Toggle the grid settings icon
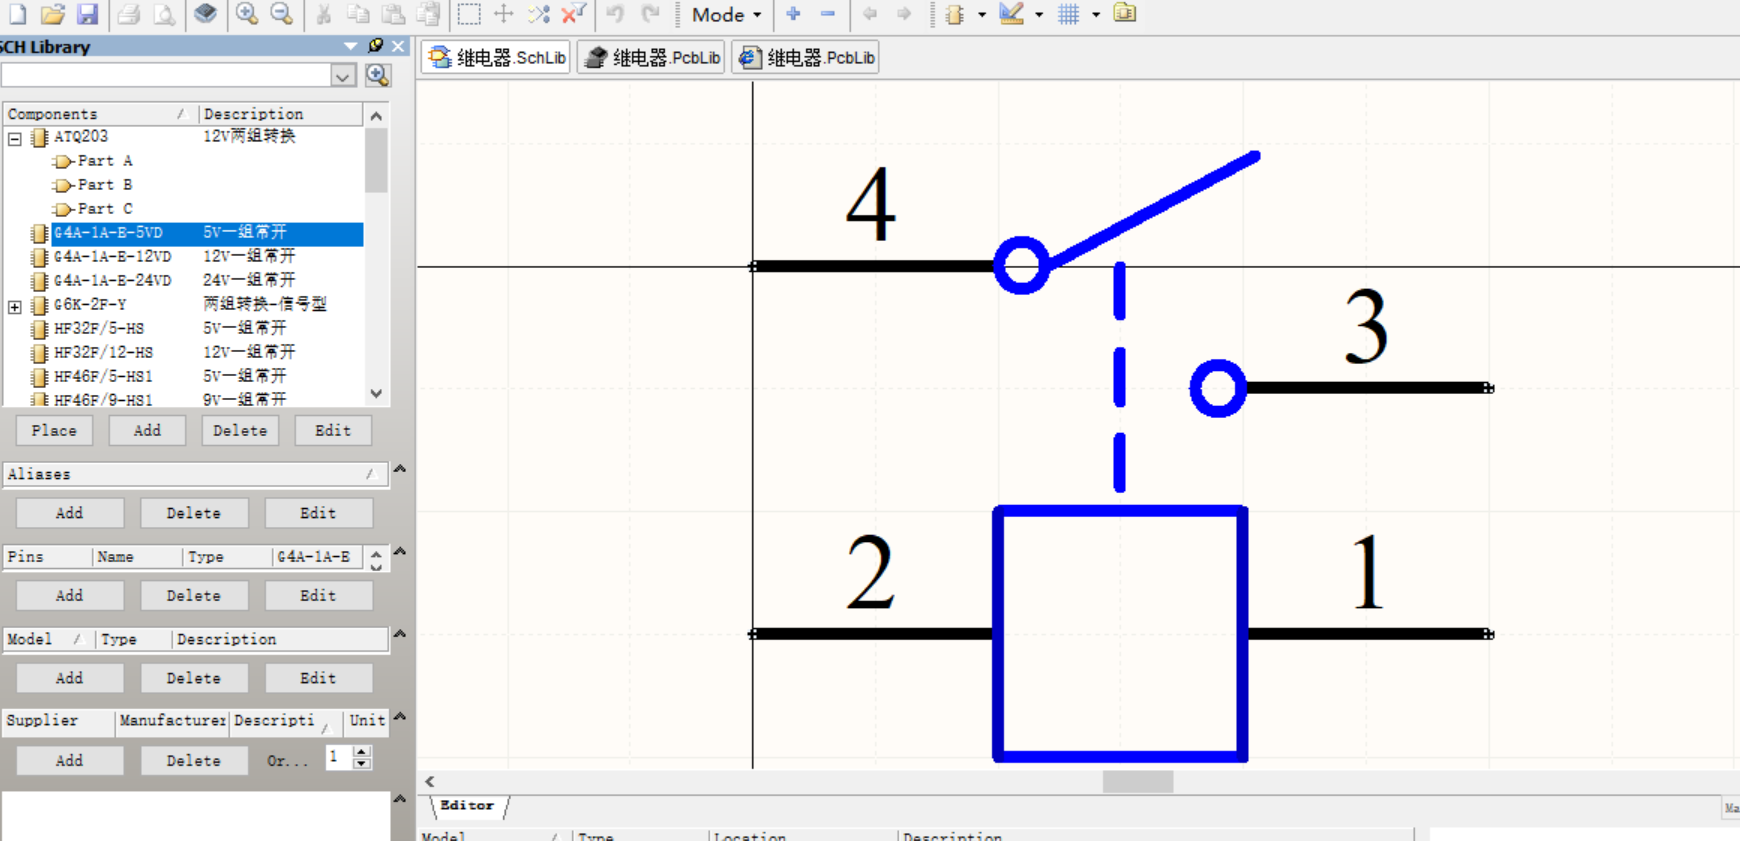1740x841 pixels. pyautogui.click(x=1069, y=14)
